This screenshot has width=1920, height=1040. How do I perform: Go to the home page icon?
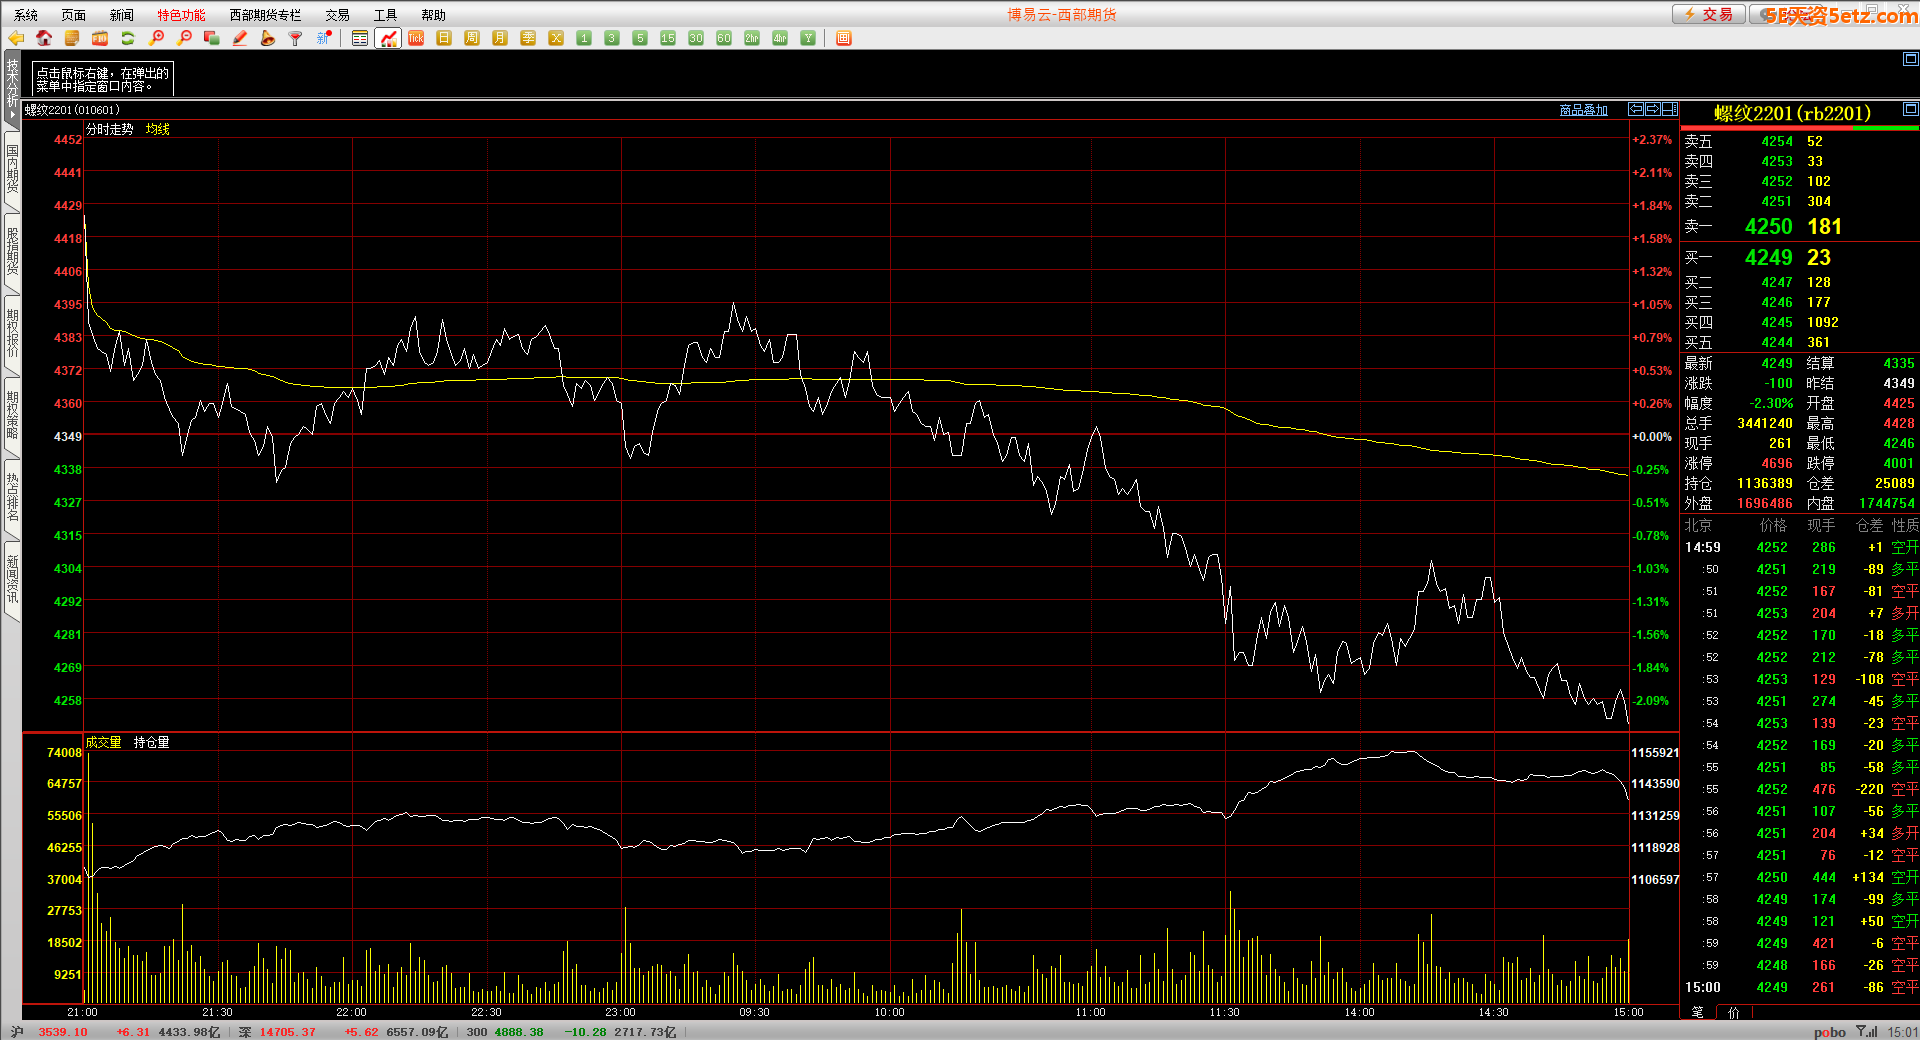click(44, 38)
